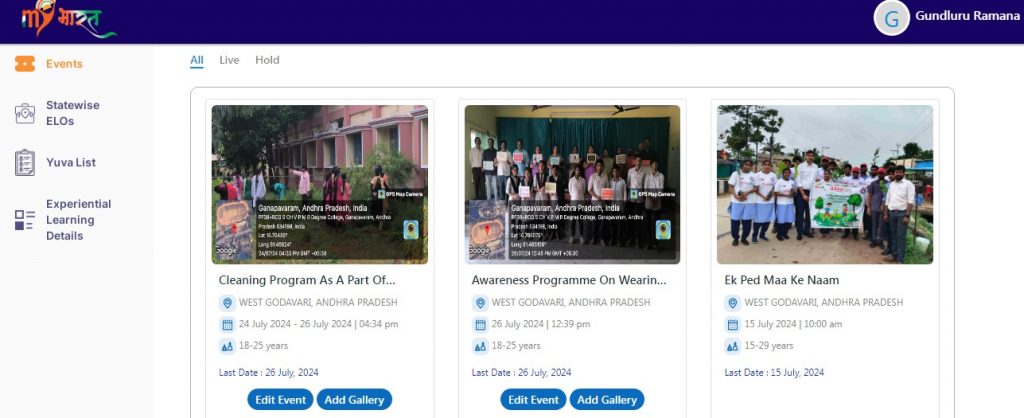Viewport: 1024px width, 418px height.
Task: Open Statewise ELOs from the sidebar
Action: [72, 113]
